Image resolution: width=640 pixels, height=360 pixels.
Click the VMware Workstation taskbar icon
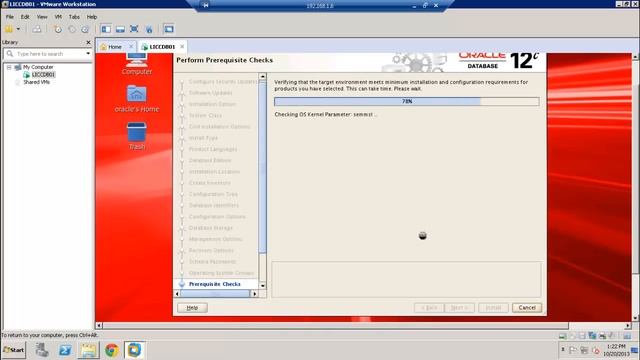click(x=134, y=350)
